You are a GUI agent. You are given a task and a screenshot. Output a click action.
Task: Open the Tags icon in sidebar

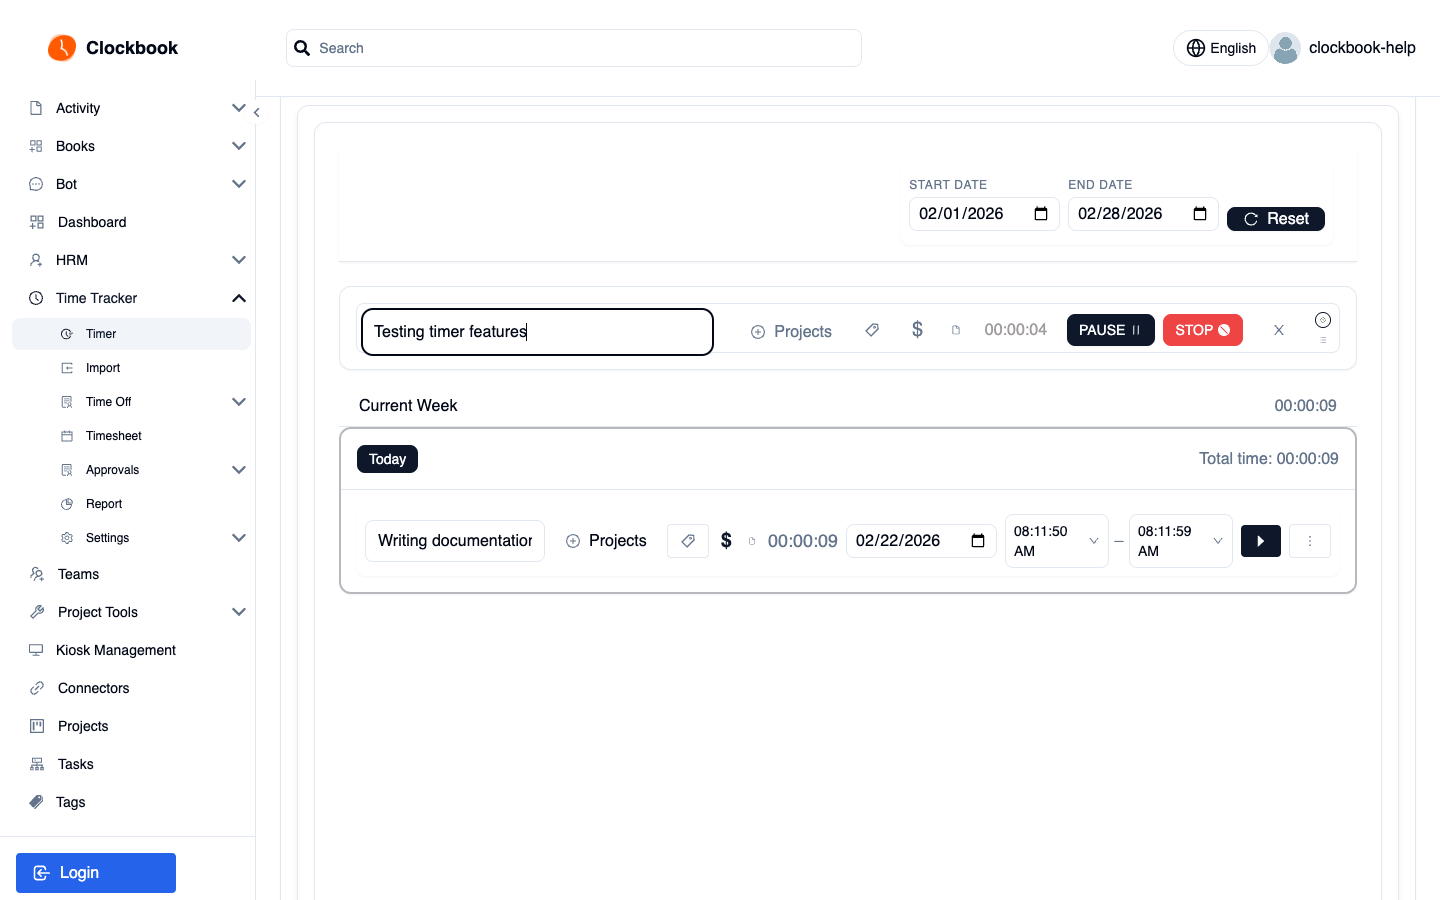click(36, 802)
